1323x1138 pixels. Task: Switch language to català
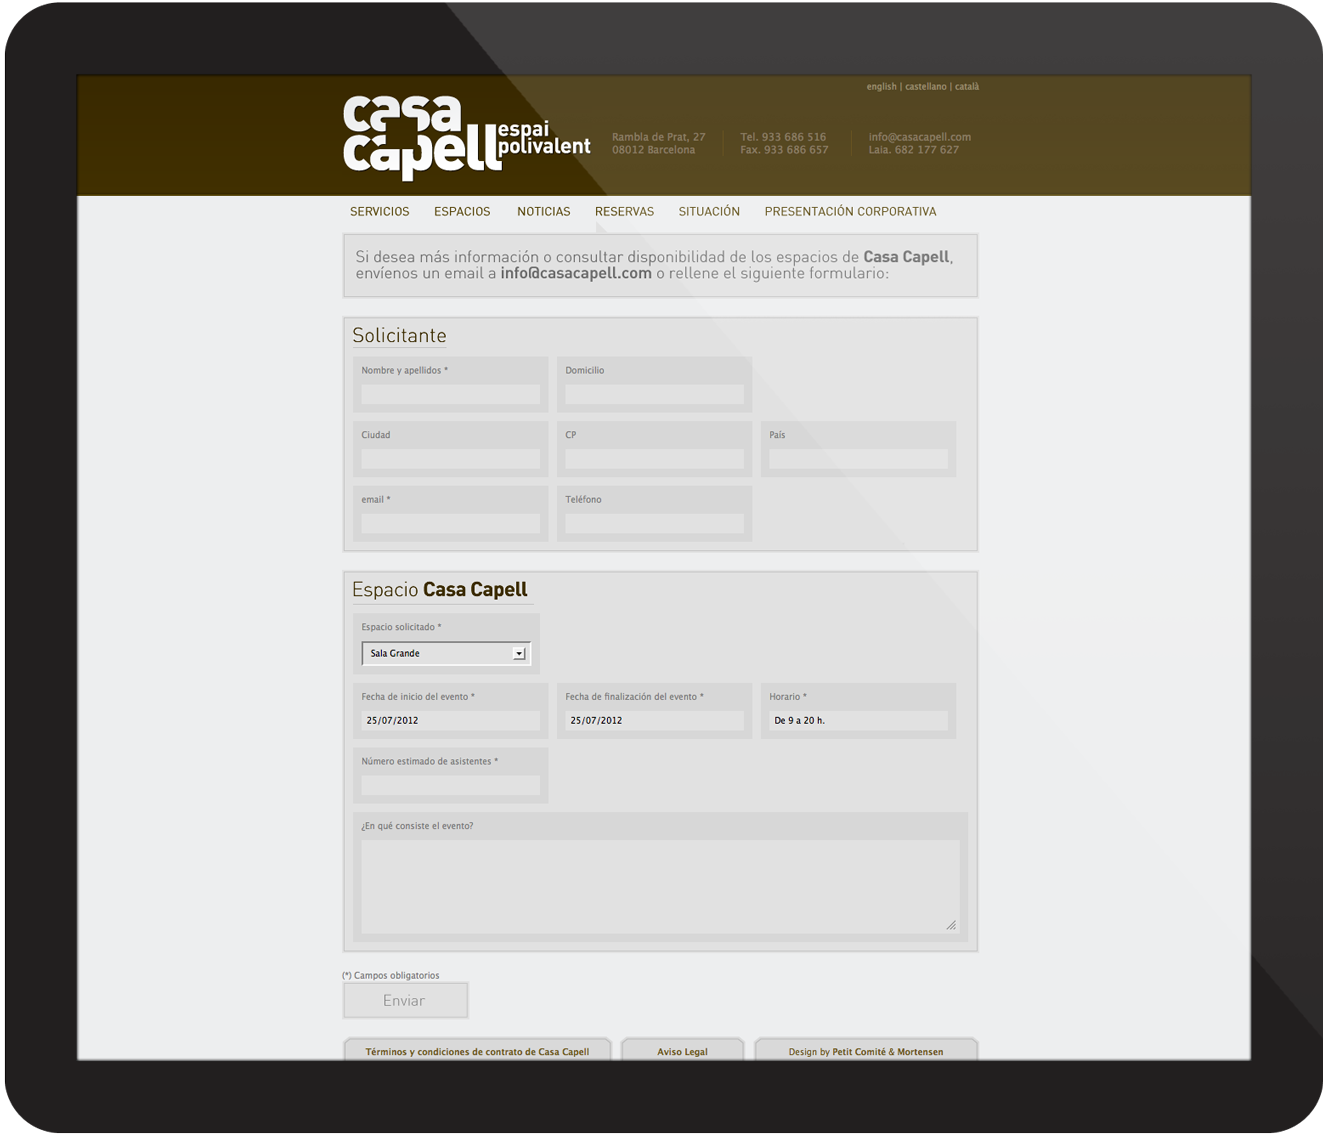pyautogui.click(x=966, y=87)
